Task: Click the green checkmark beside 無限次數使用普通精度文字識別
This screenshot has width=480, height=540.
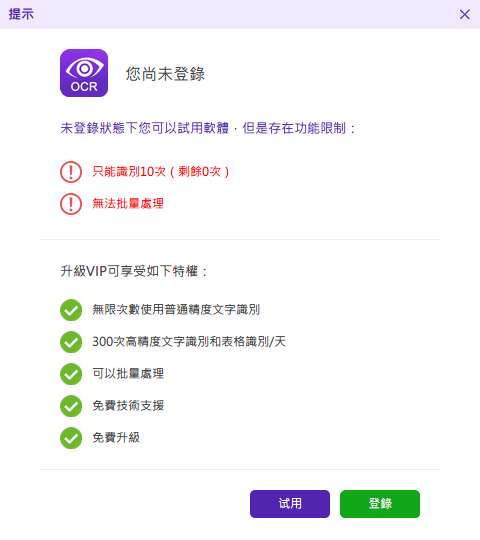Action: click(71, 310)
